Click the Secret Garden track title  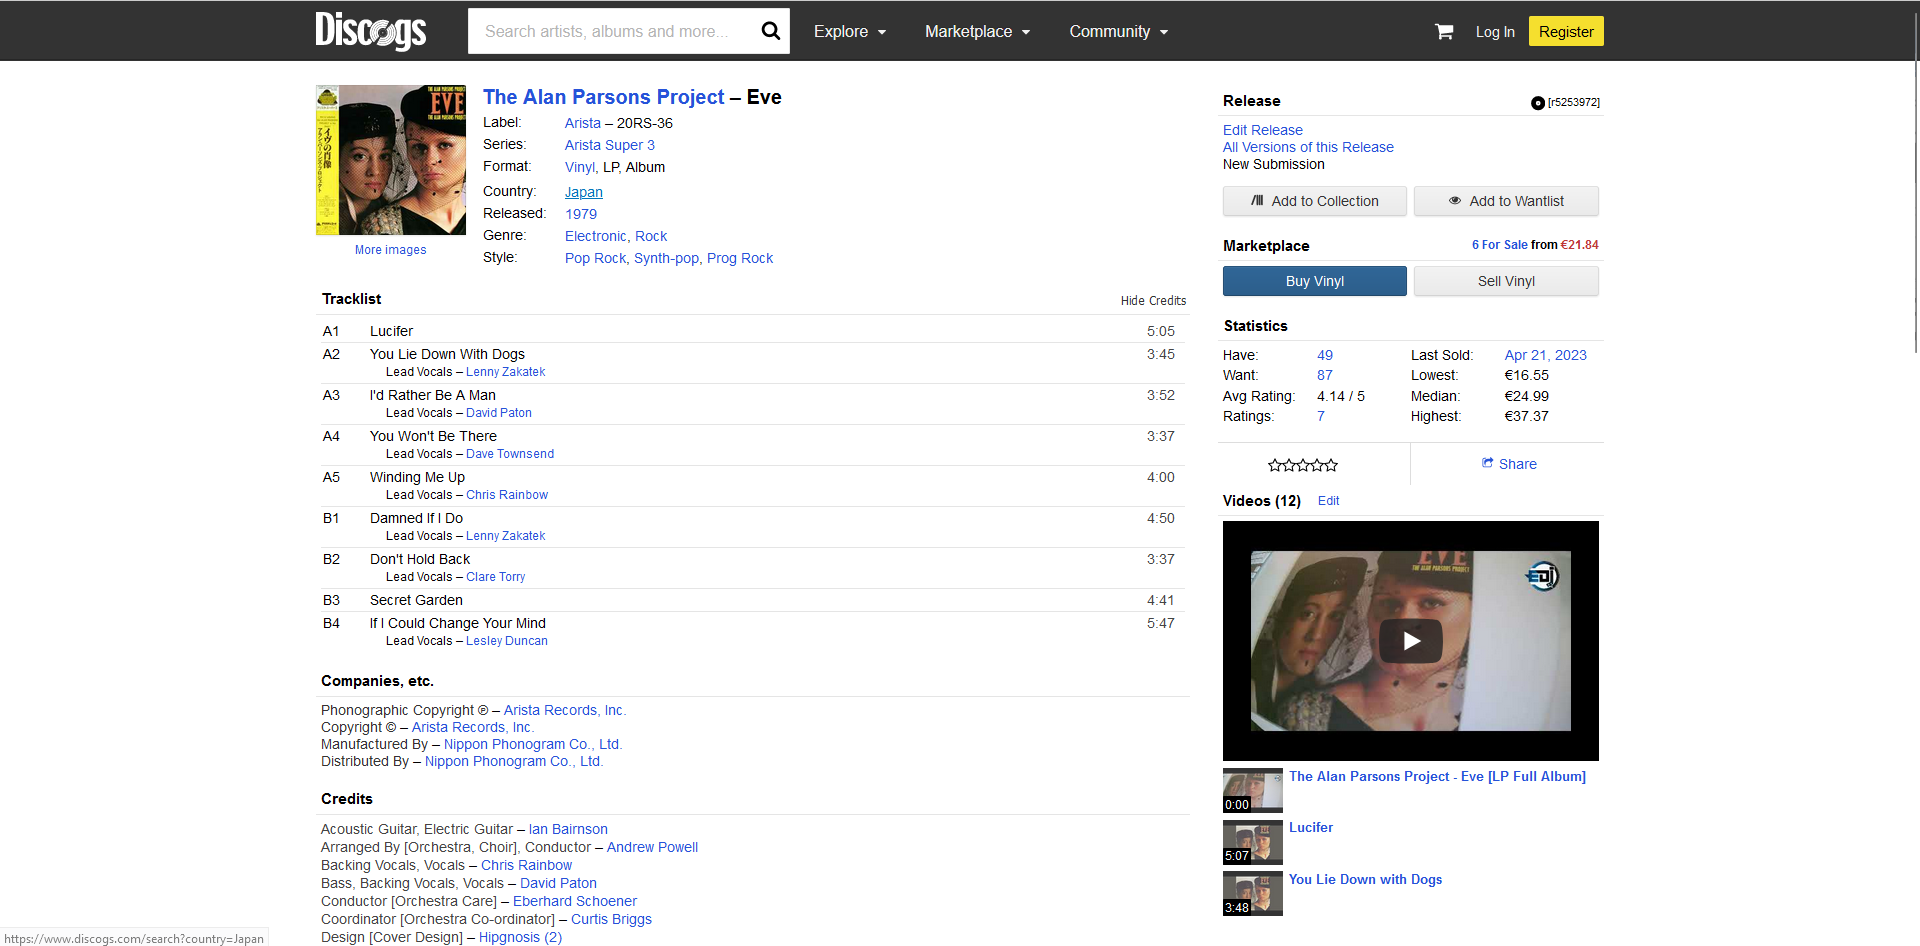point(416,600)
